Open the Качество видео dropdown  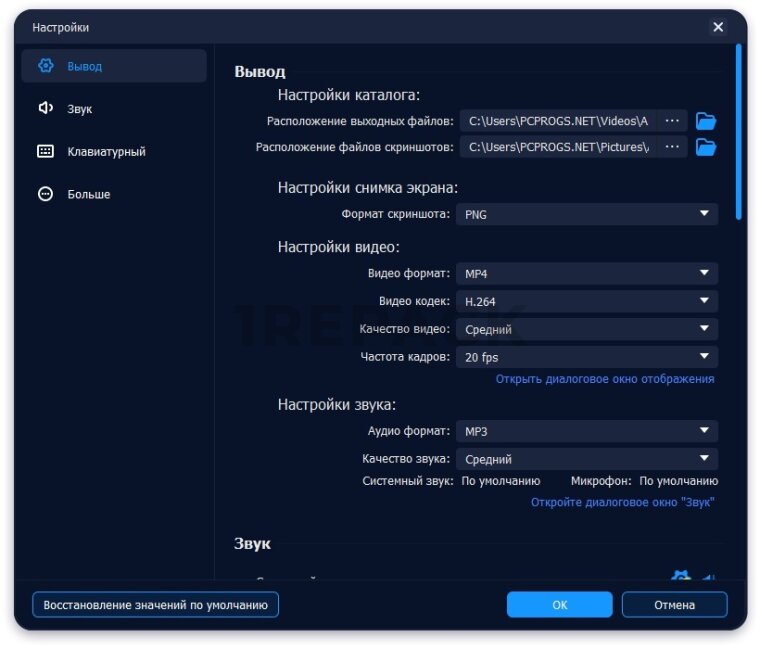pyautogui.click(x=587, y=329)
